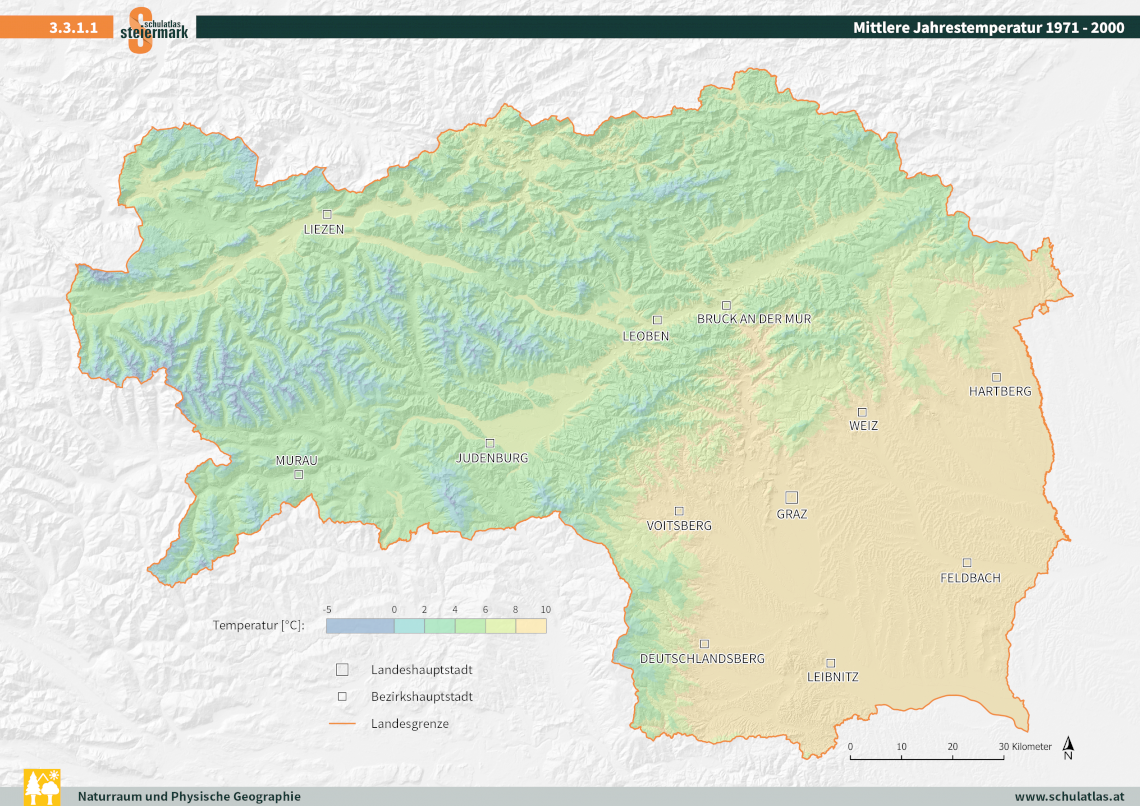The image size is (1140, 806).
Task: Click the tree and sun icon bottom-left
Action: [42, 787]
